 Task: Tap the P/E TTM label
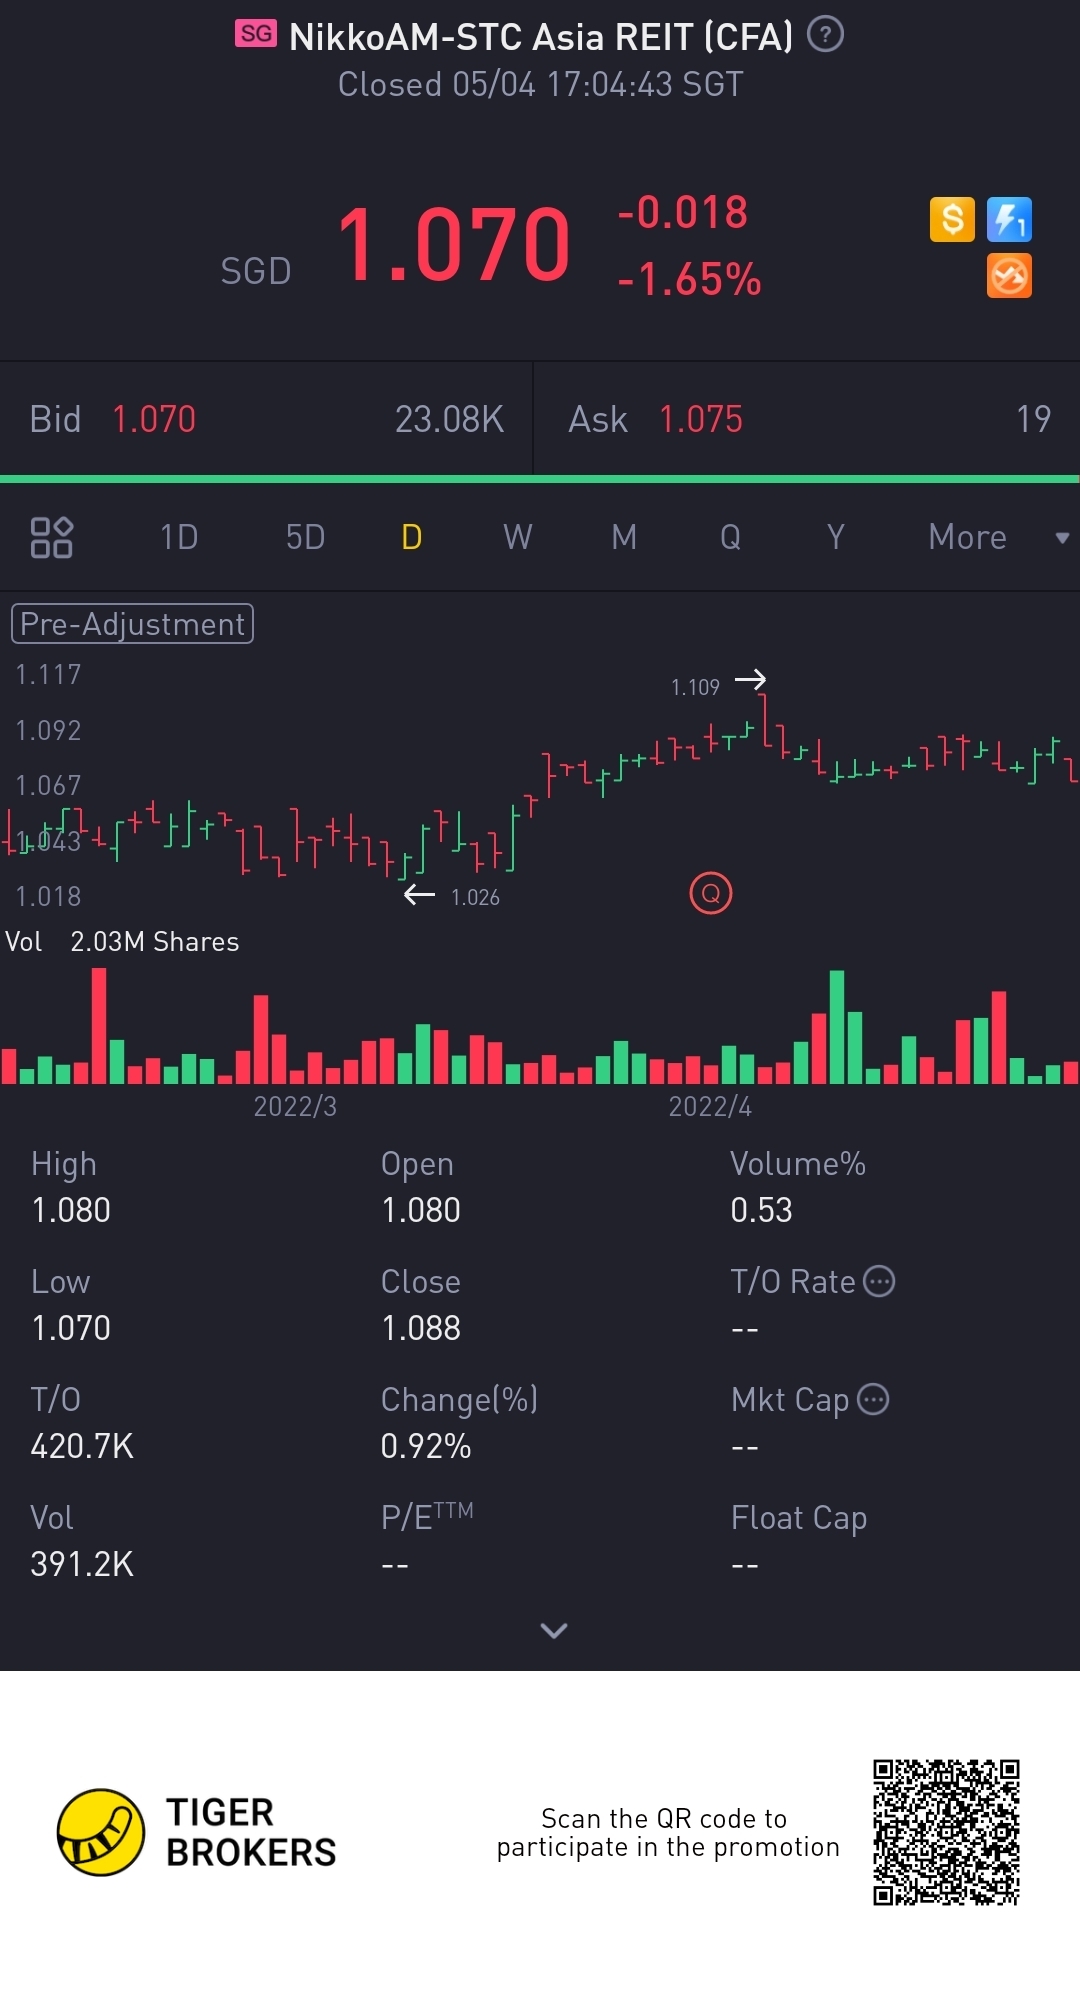(x=427, y=1516)
